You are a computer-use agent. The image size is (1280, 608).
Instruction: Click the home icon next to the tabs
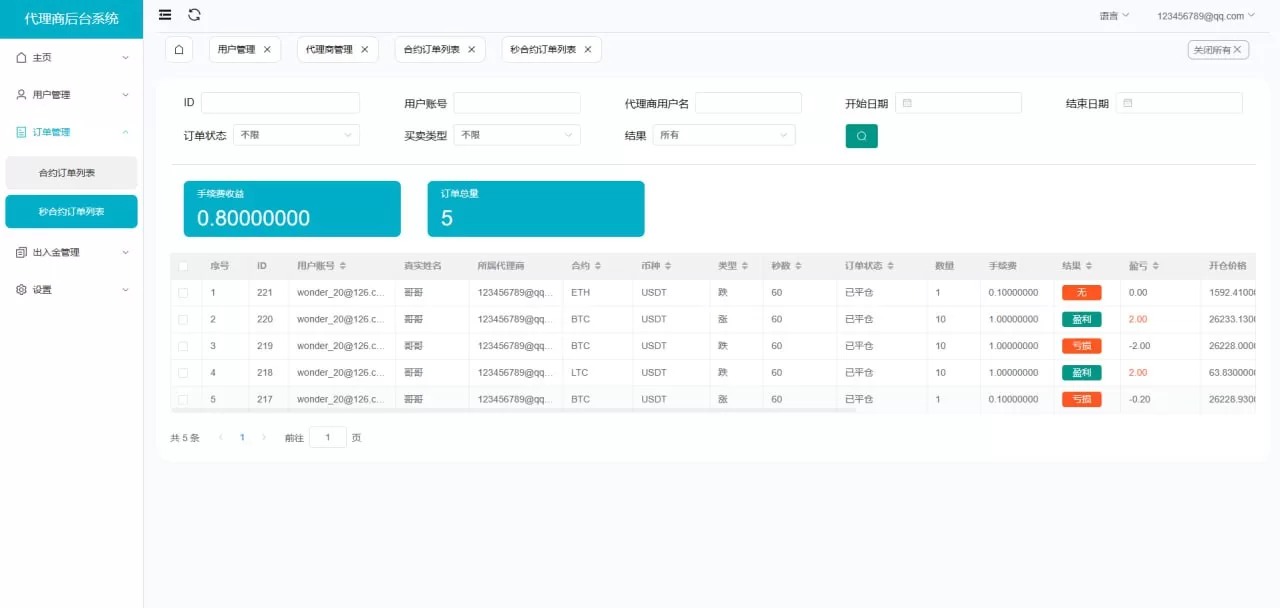(x=179, y=48)
